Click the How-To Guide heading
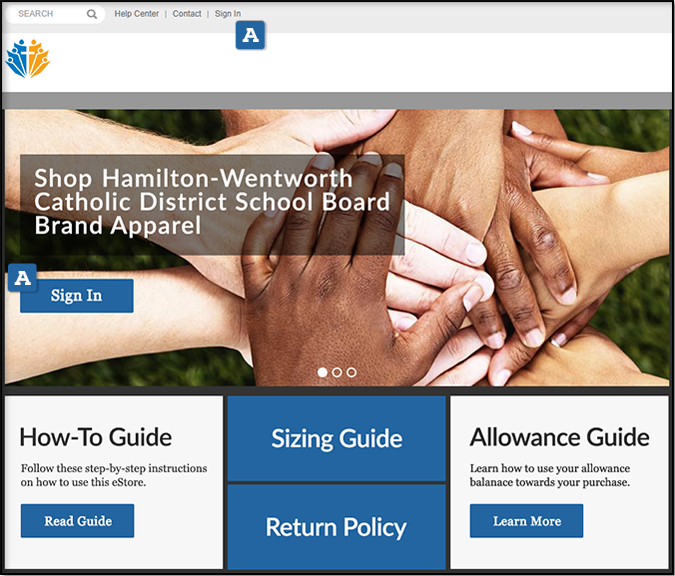Image resolution: width=675 pixels, height=576 pixels. pos(96,437)
